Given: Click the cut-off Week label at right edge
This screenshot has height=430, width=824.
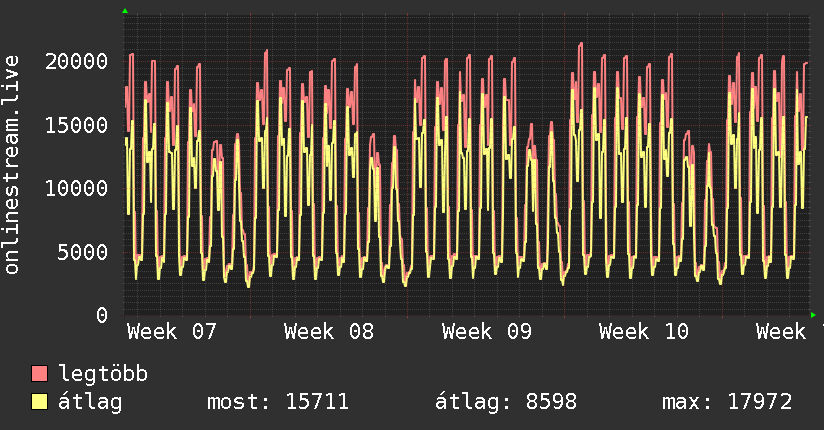Looking at the screenshot, I should point(787,332).
